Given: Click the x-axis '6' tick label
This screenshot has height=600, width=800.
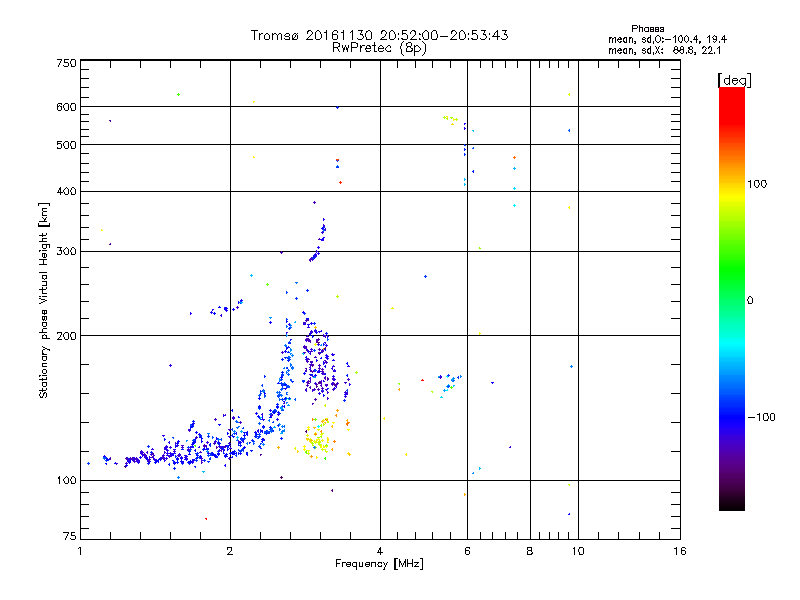Looking at the screenshot, I should pos(467,551).
